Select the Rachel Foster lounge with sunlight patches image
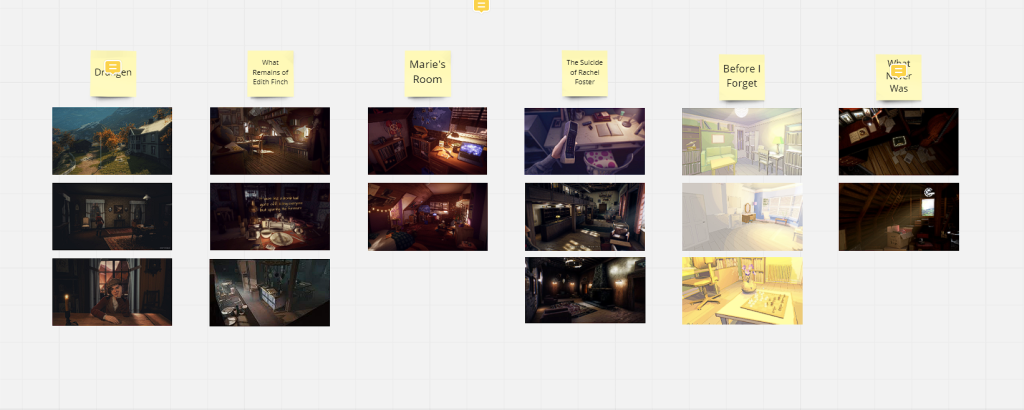This screenshot has width=1024, height=410. tap(585, 217)
